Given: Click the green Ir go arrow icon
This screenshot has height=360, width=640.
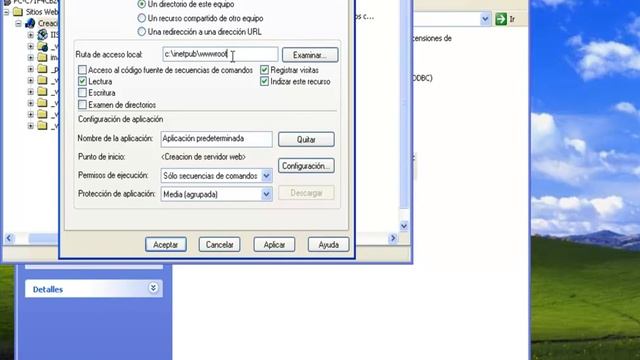Looking at the screenshot, I should point(501,19).
